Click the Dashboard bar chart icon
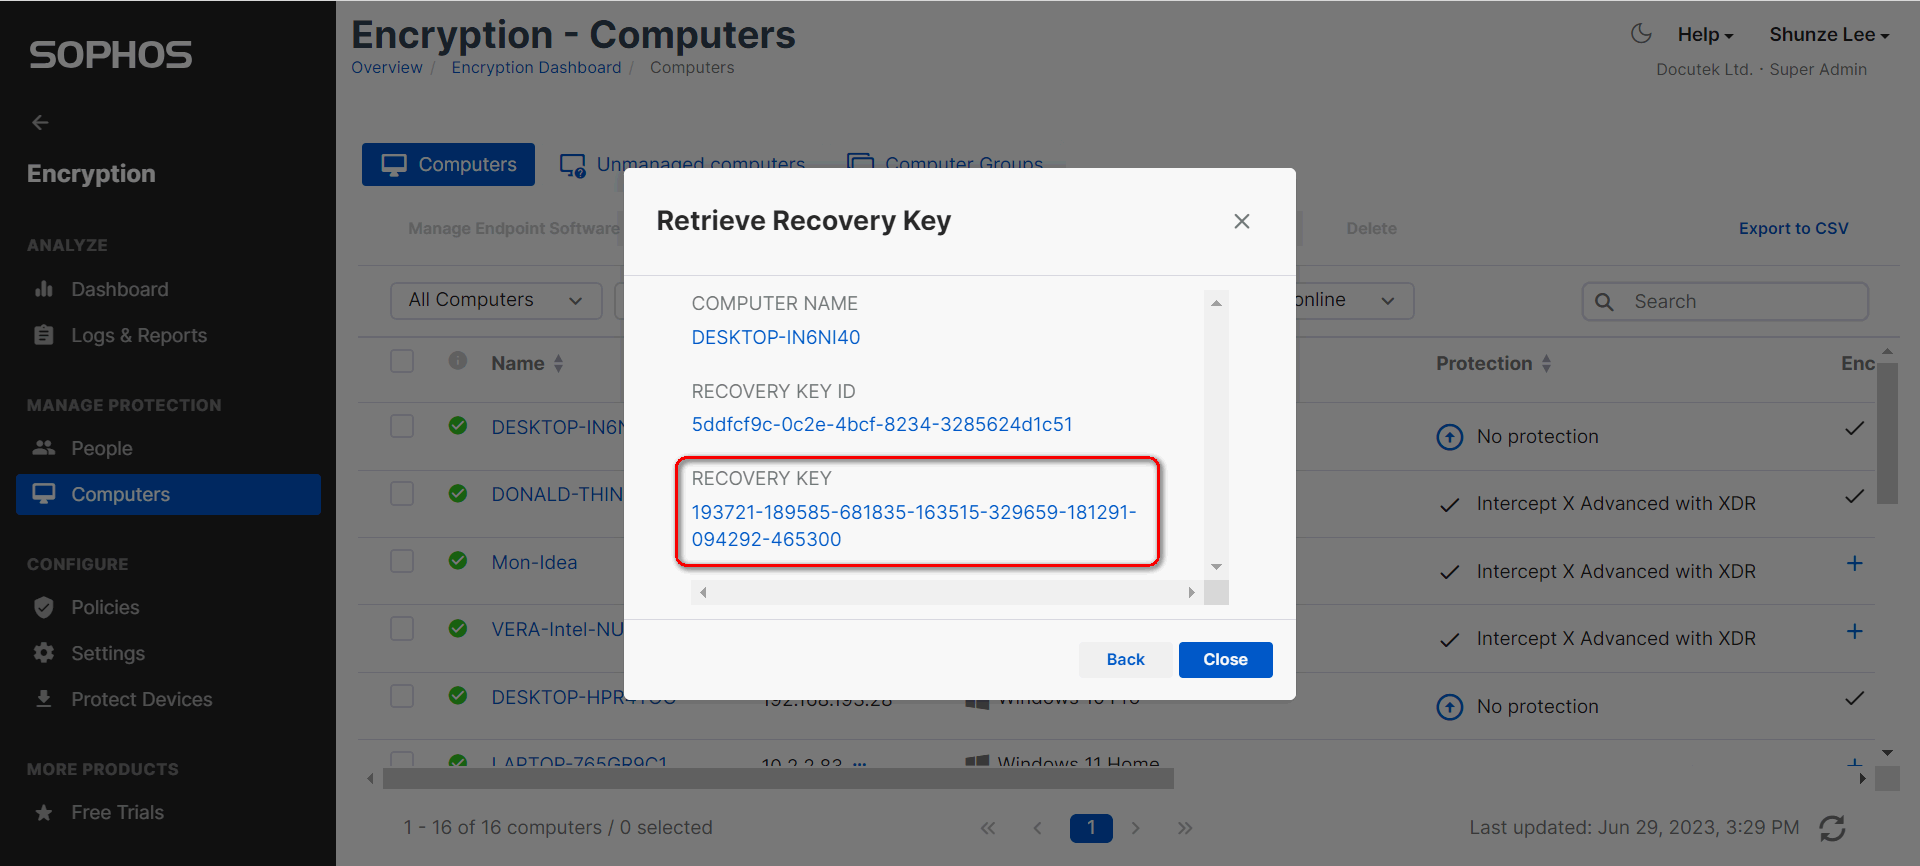 click(x=44, y=289)
